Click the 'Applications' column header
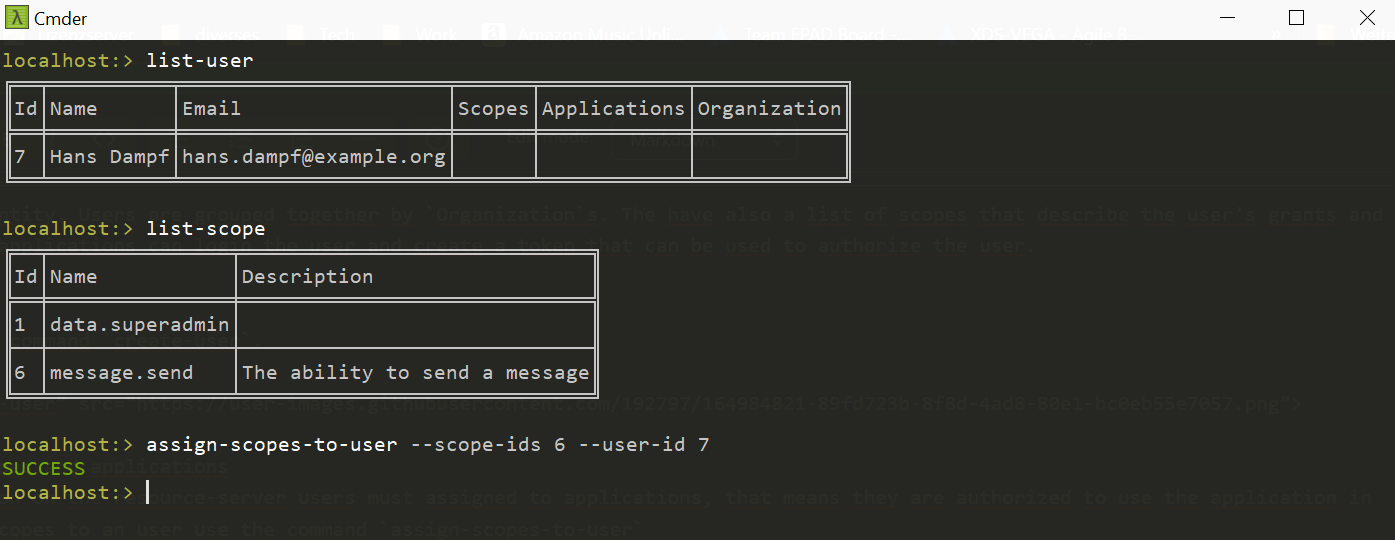The width and height of the screenshot is (1395, 540). [x=613, y=109]
